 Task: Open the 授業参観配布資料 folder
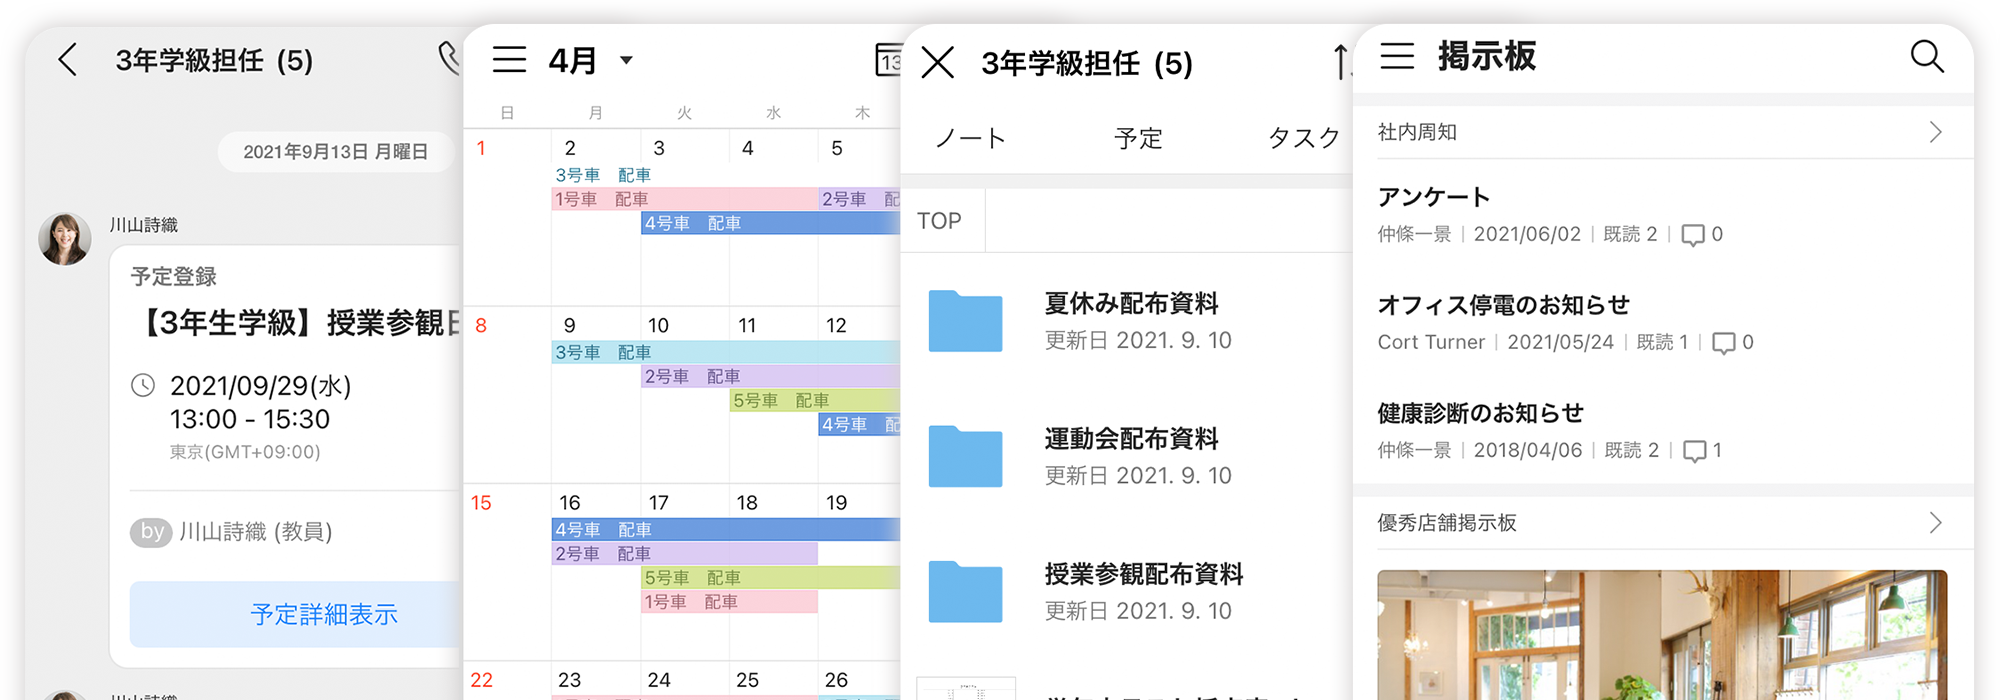click(x=1130, y=591)
